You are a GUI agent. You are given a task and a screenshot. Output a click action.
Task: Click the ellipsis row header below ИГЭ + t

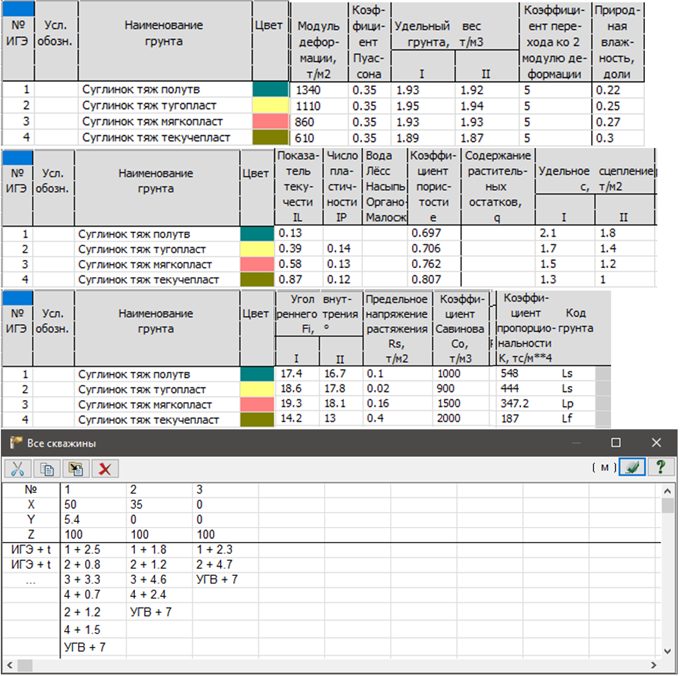point(31,580)
